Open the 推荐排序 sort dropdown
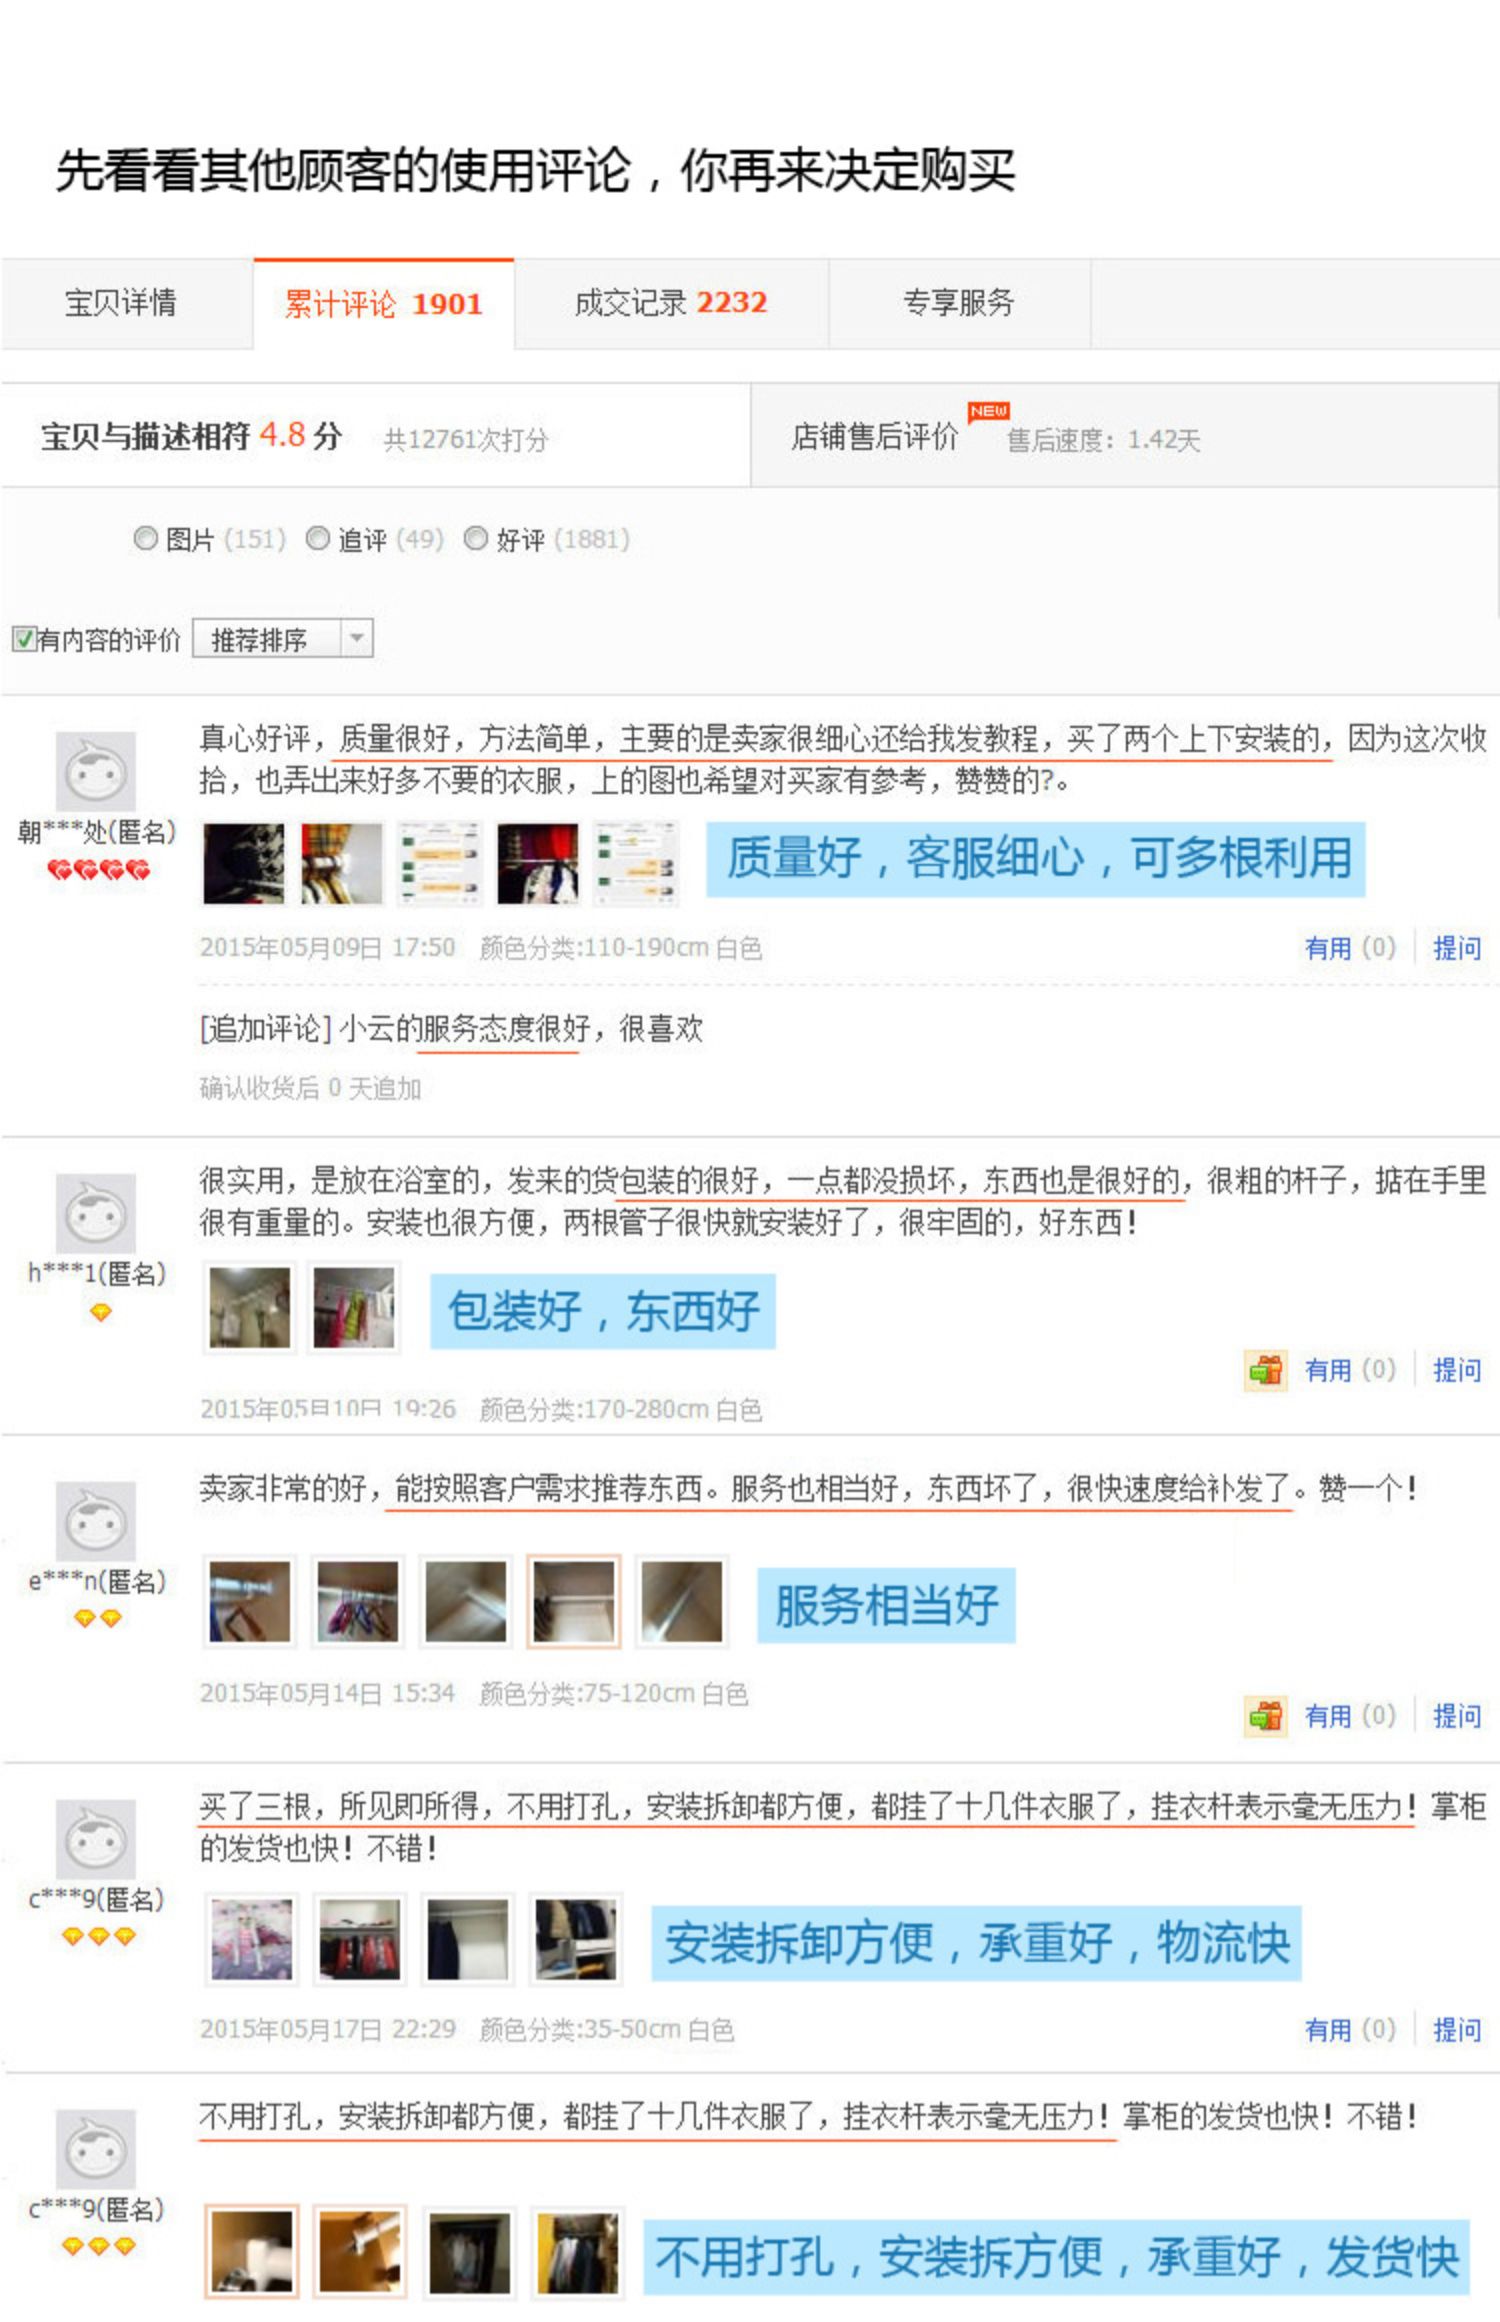 point(283,638)
